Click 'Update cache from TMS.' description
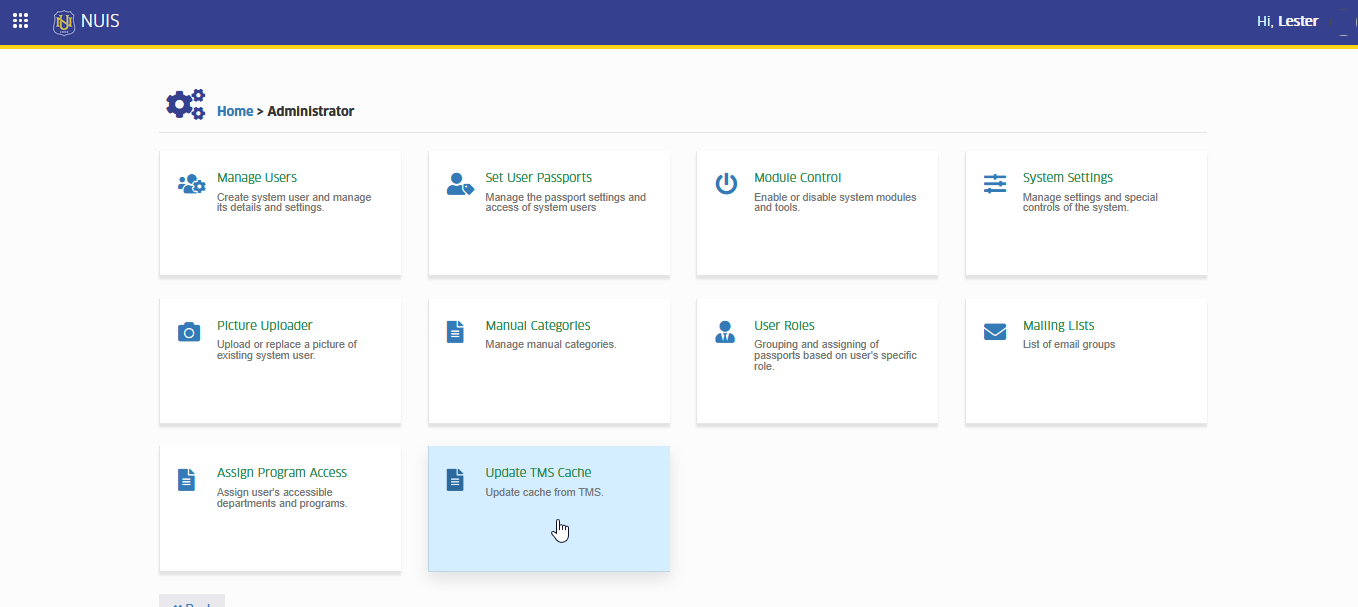Viewport: 1358px width, 607px height. (545, 492)
